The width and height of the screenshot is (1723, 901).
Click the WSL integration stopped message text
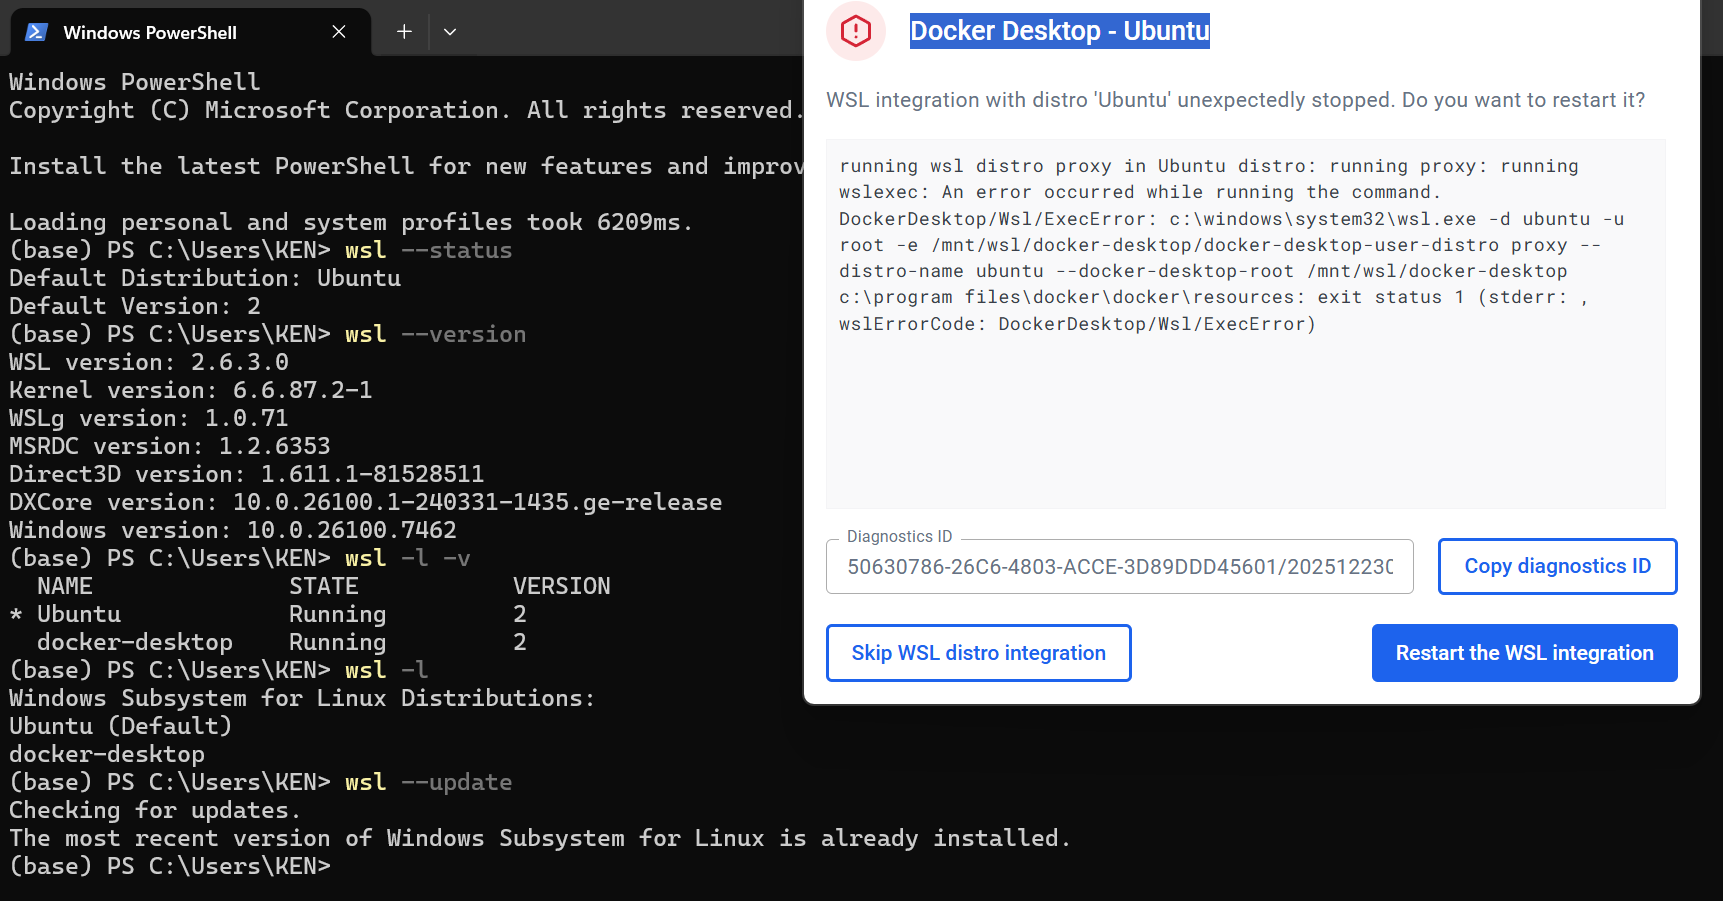coord(1235,100)
